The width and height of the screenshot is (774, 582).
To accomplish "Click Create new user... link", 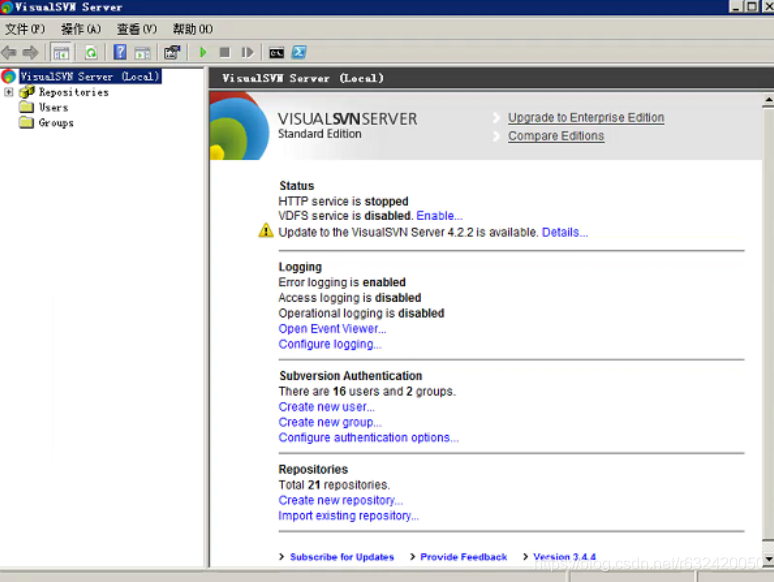I will (326, 407).
